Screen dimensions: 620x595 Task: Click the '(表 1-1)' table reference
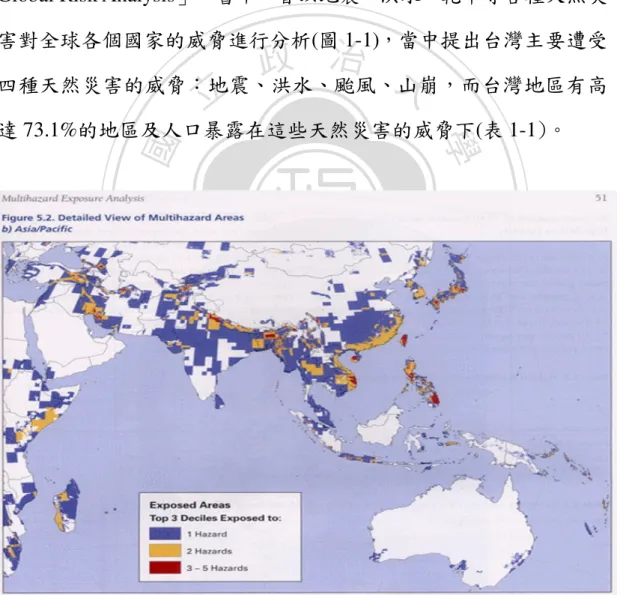pos(514,130)
